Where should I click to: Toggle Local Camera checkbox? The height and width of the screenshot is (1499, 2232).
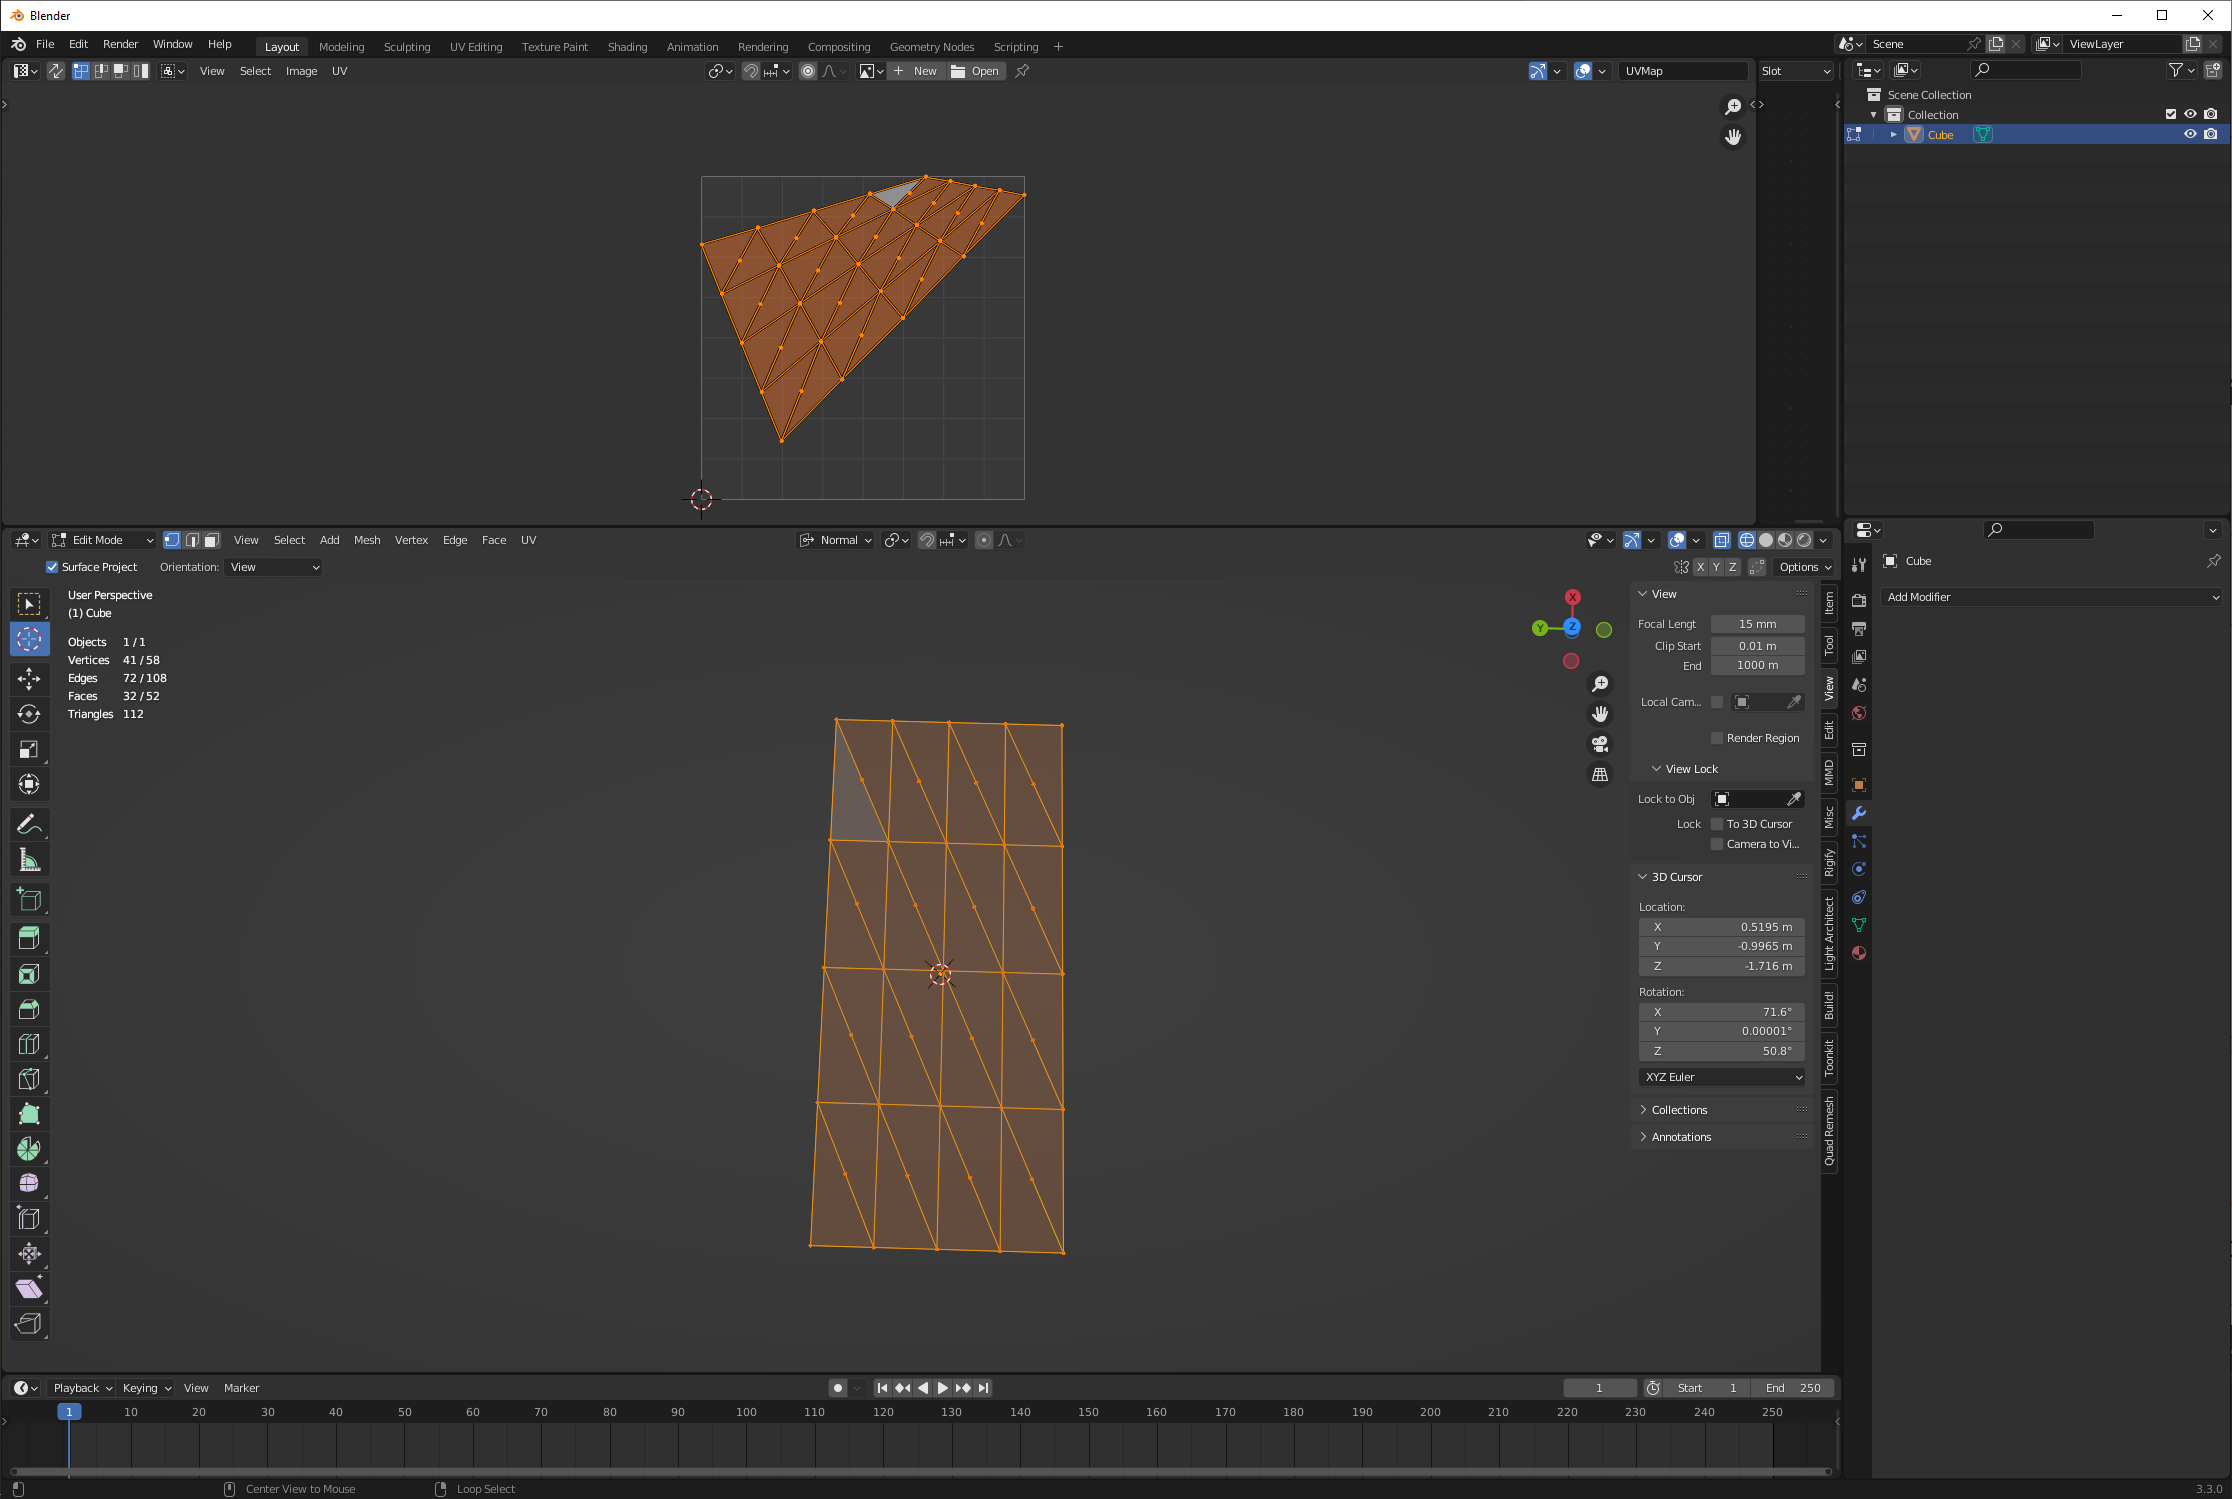pos(1717,702)
